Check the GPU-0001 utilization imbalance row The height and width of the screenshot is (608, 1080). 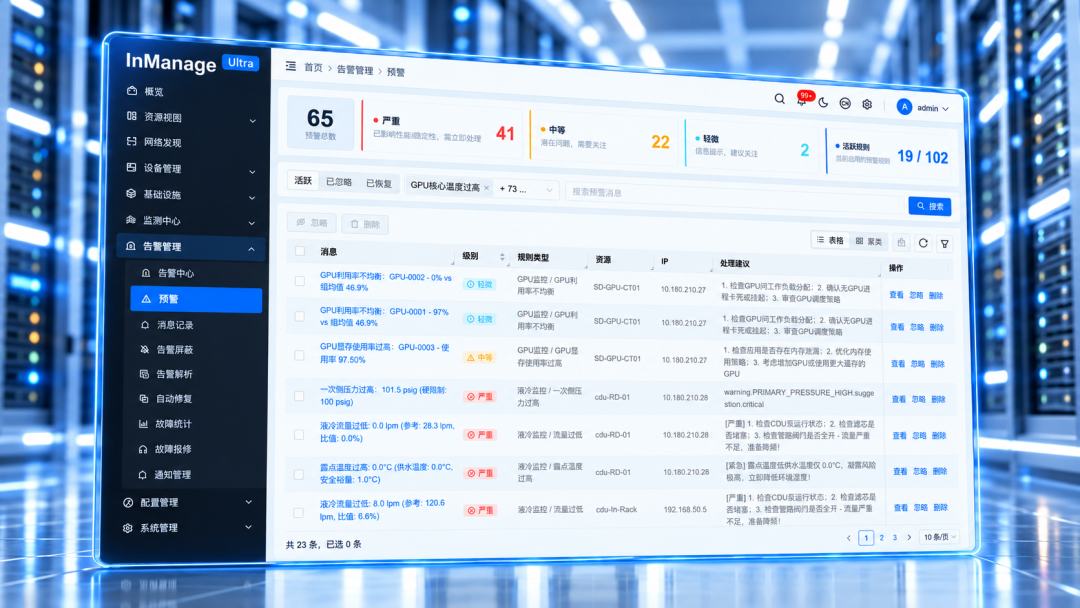click(299, 316)
